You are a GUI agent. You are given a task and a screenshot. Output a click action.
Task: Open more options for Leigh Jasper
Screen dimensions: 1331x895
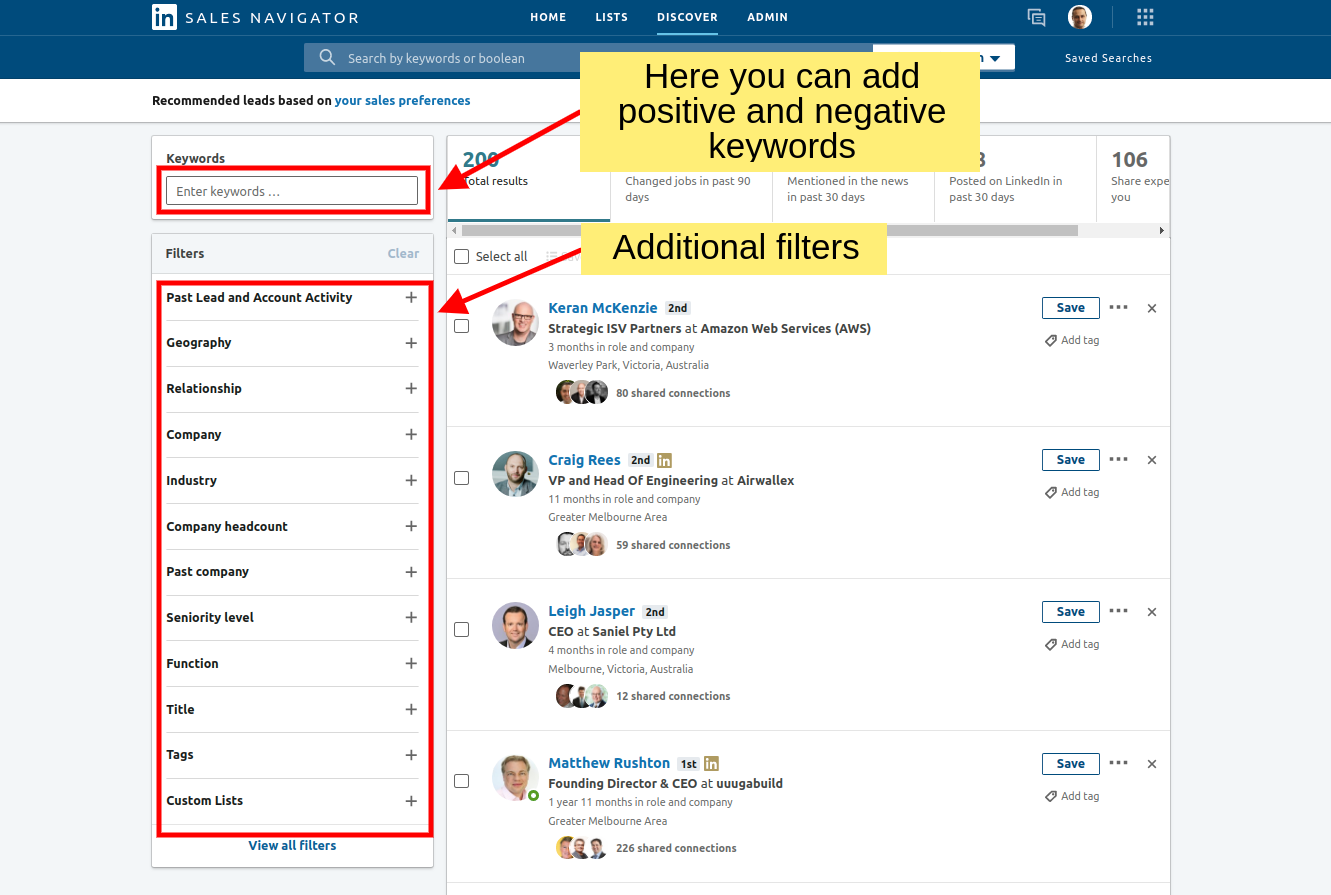(x=1119, y=611)
